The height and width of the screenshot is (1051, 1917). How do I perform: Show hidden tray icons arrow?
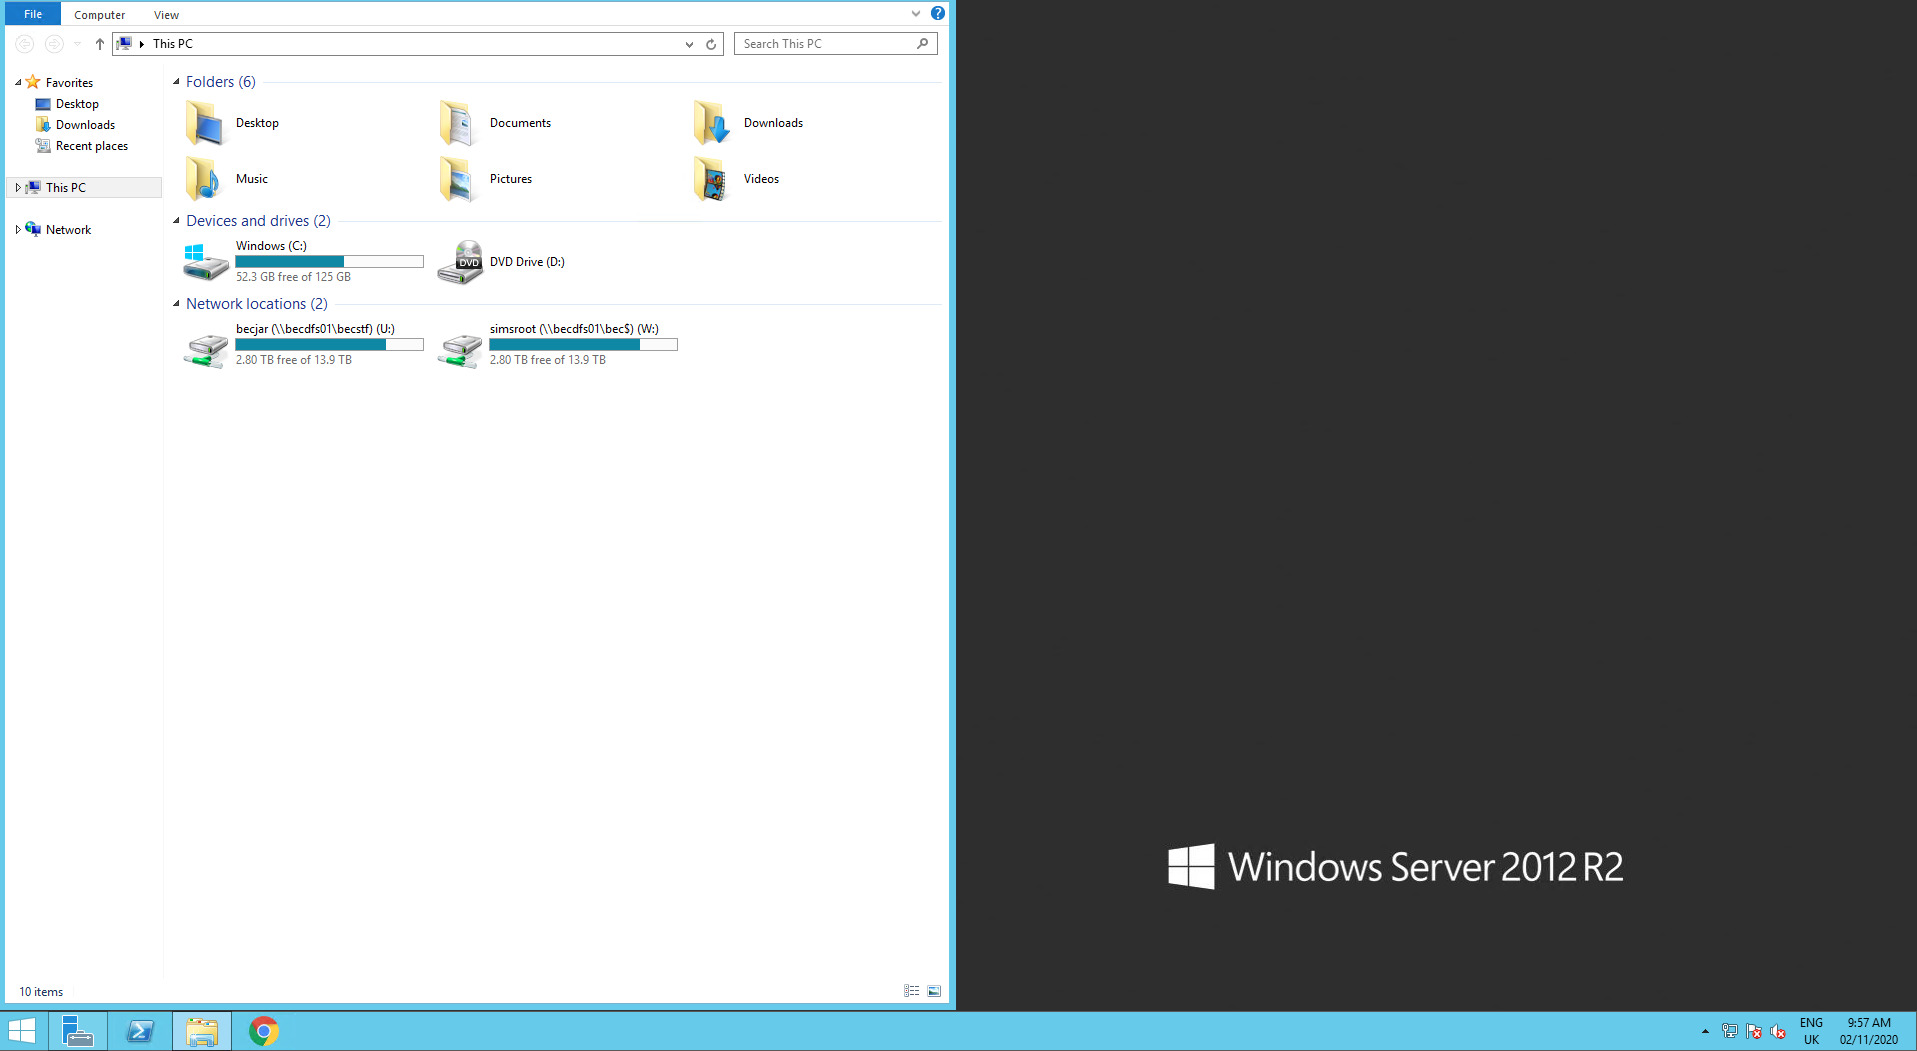(1705, 1031)
